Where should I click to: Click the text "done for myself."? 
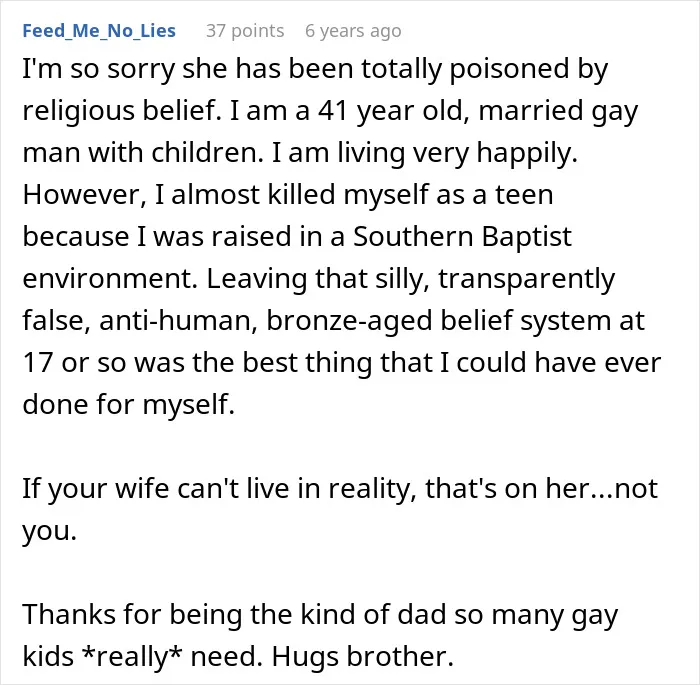(x=129, y=405)
